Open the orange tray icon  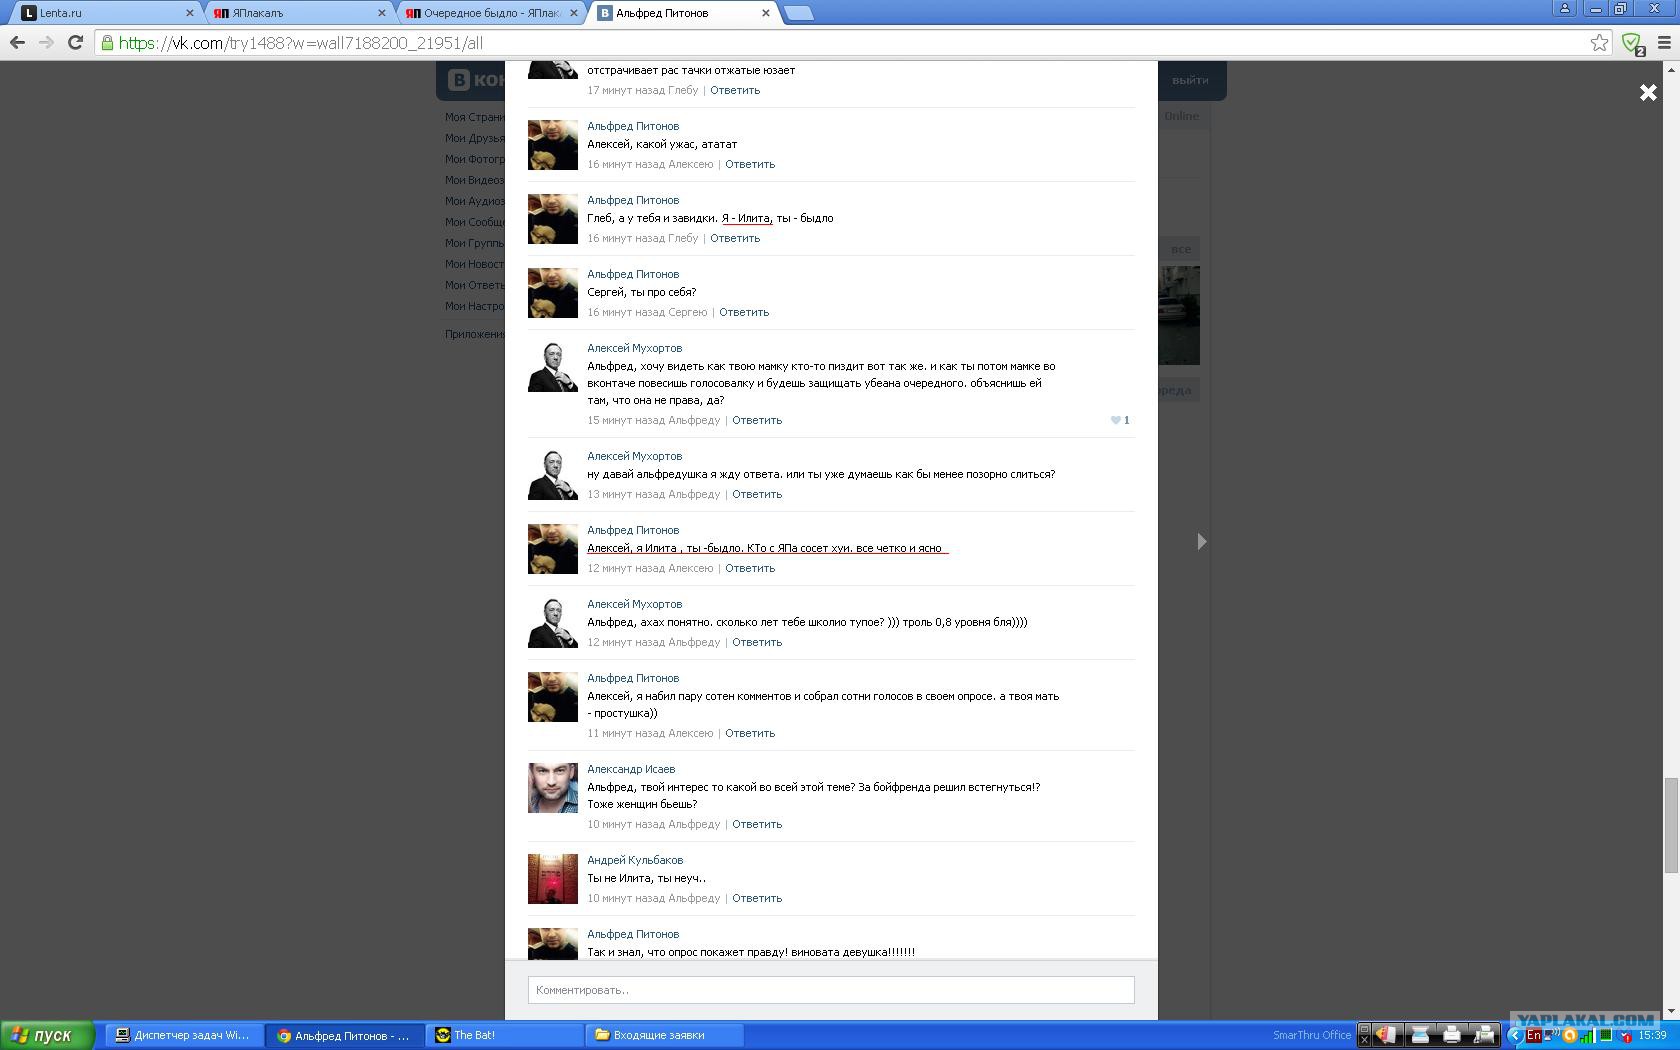coord(1570,1036)
